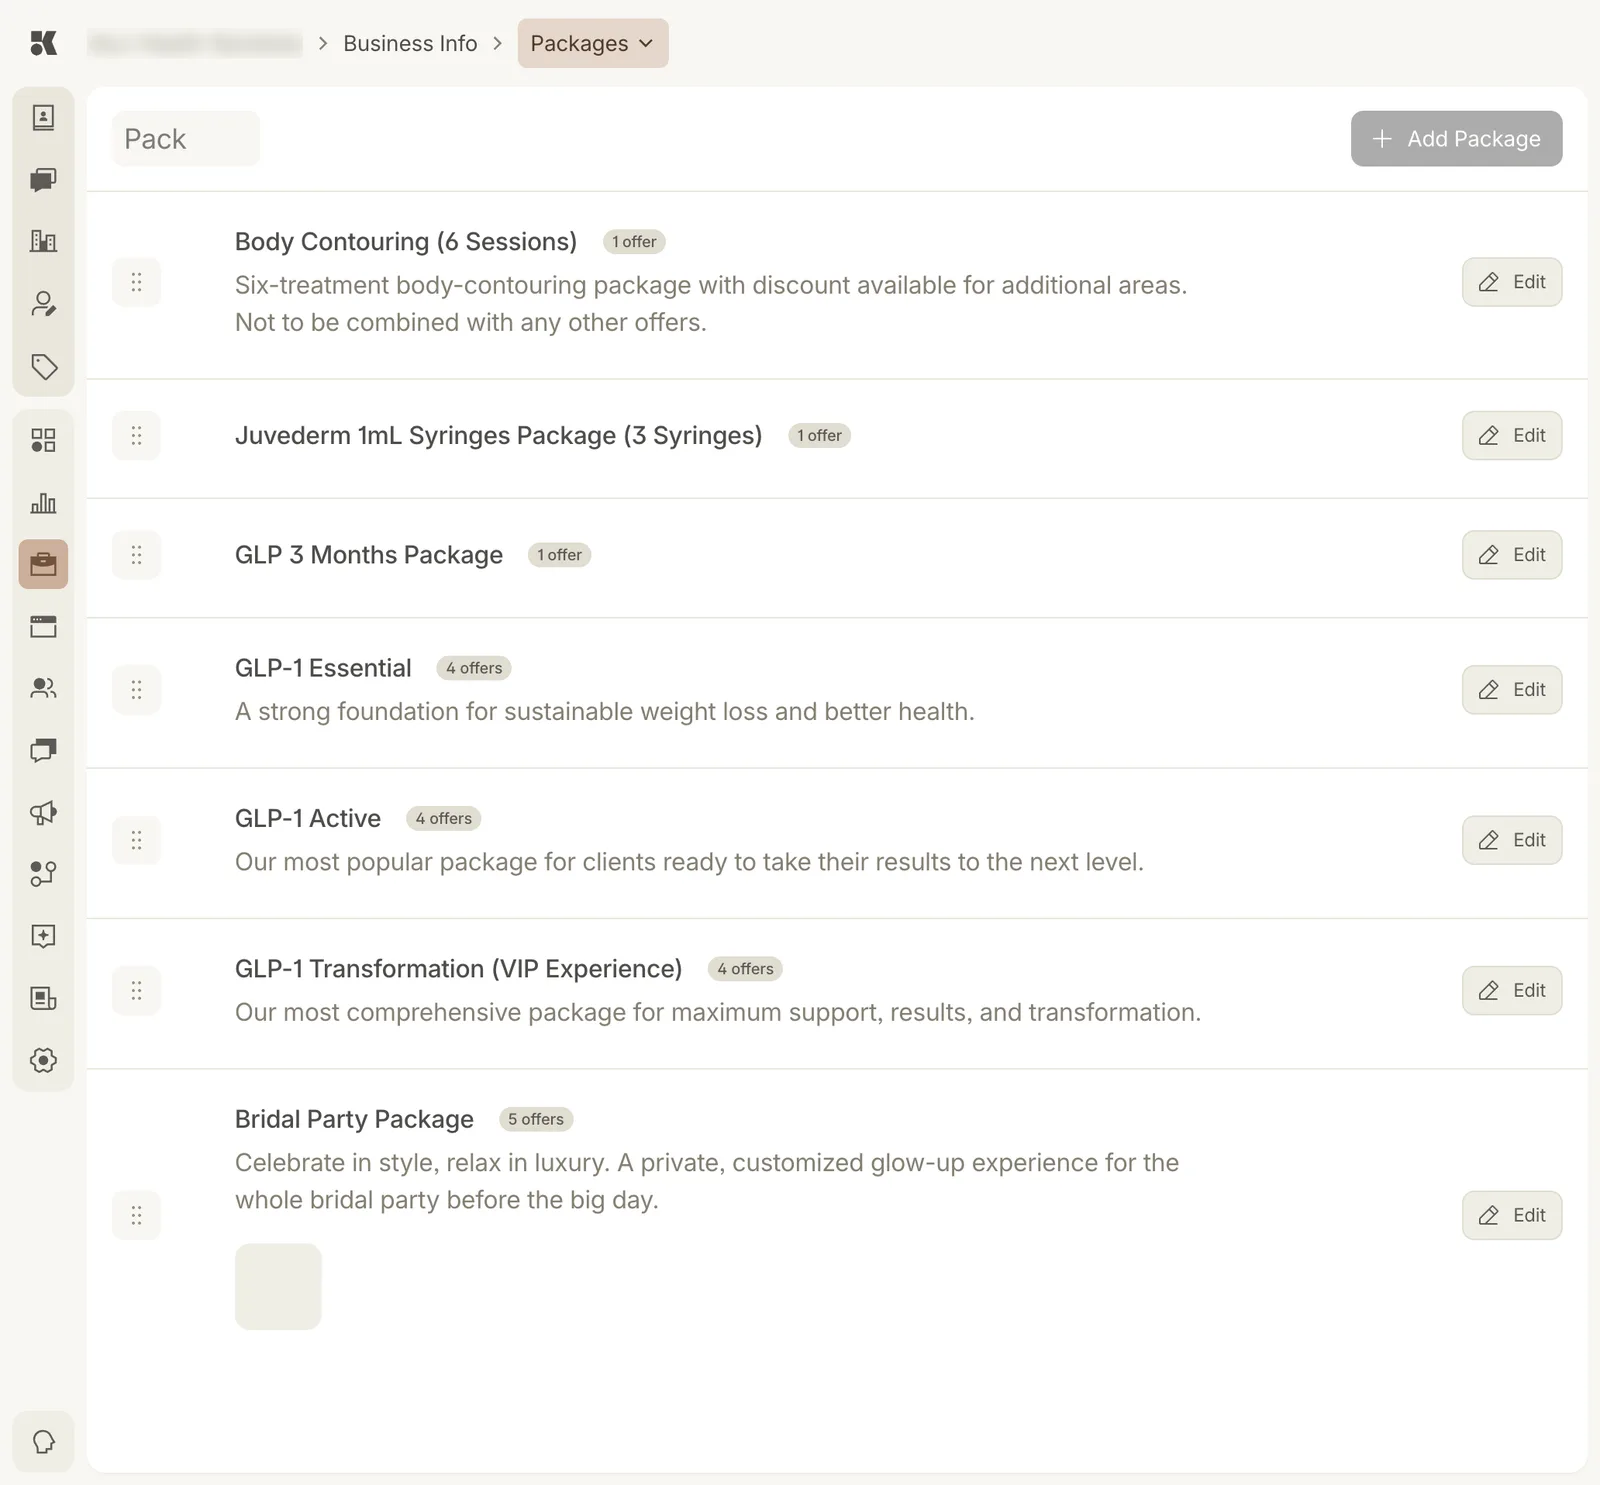Open the stacked messages sidebar icon

pyautogui.click(x=43, y=750)
